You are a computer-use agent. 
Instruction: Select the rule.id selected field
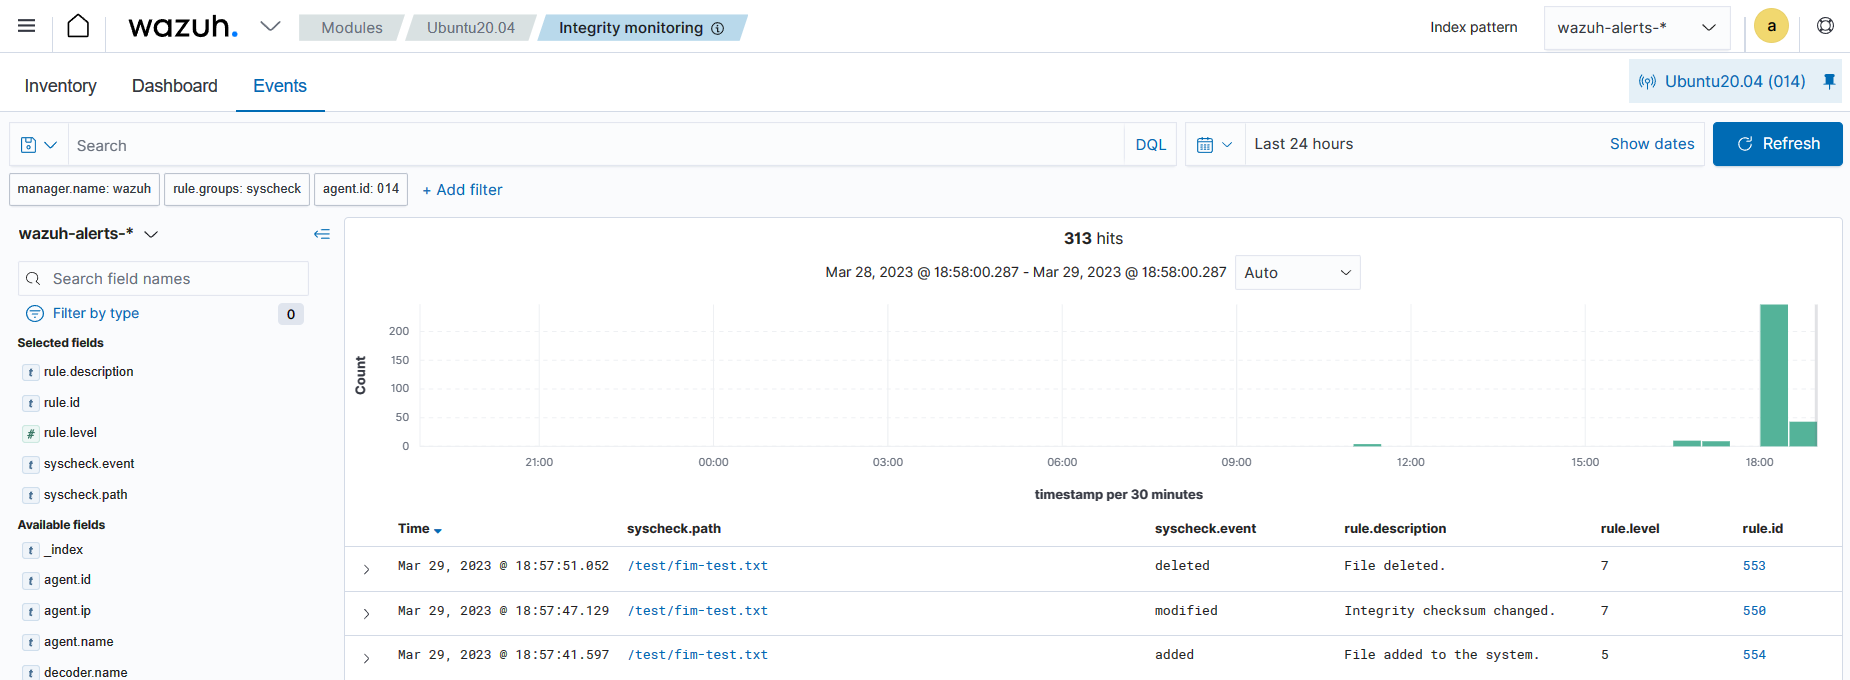click(x=62, y=403)
